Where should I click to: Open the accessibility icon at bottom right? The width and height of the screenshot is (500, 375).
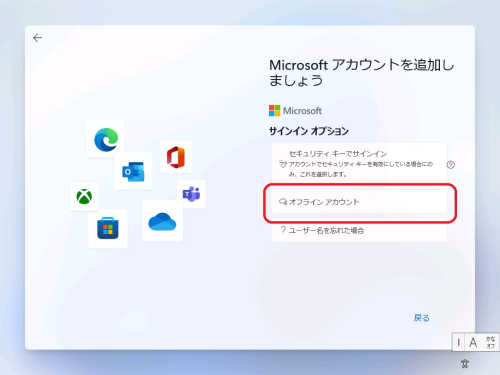[x=465, y=363]
